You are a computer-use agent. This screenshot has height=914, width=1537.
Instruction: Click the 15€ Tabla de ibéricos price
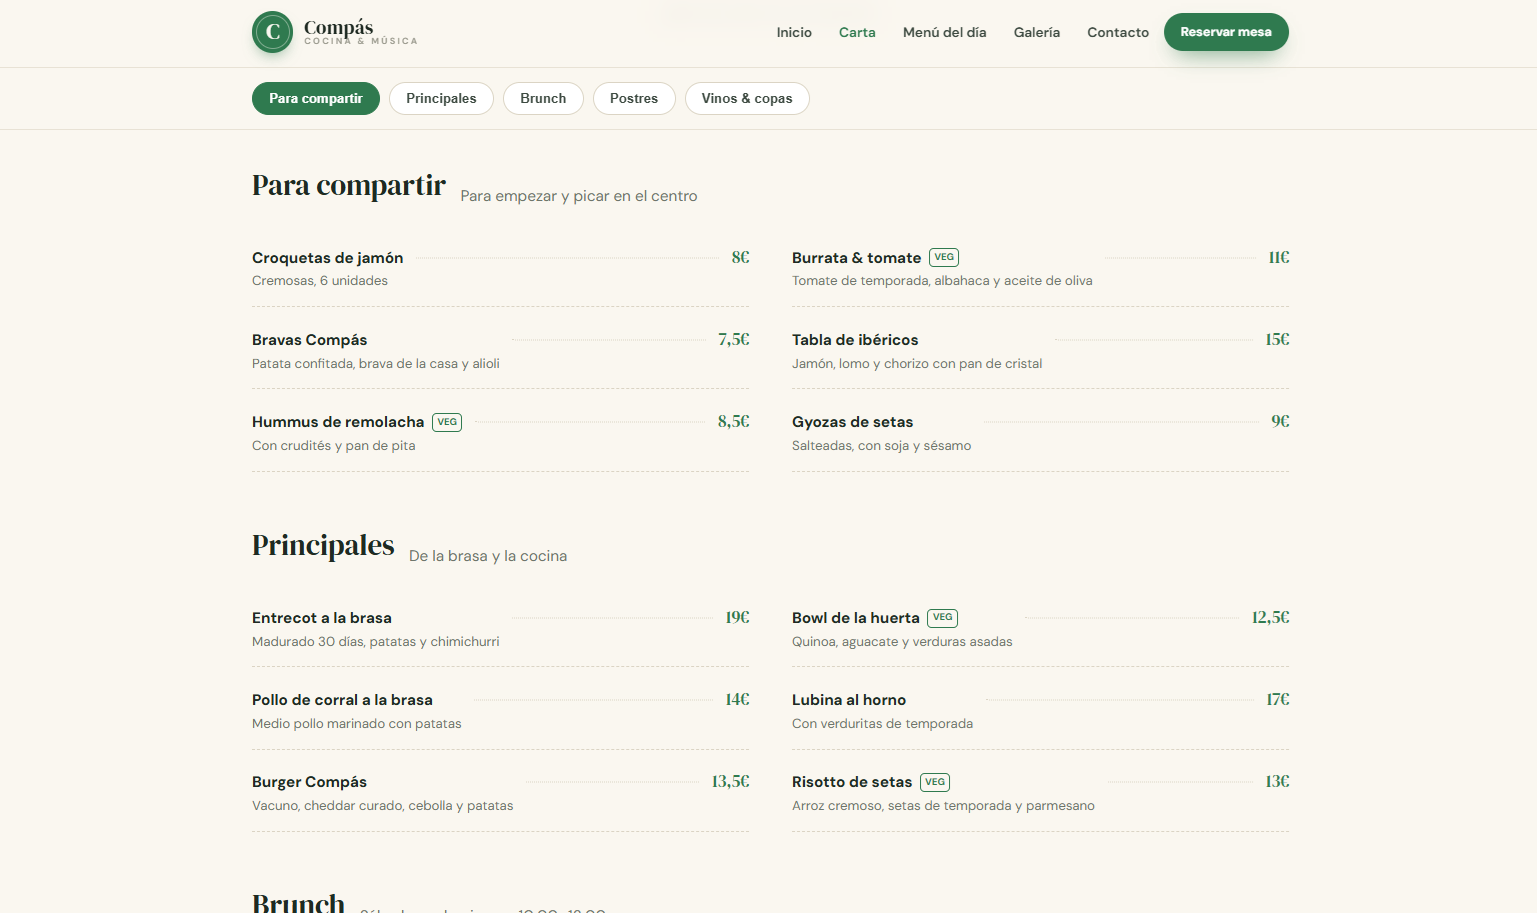coord(1277,339)
